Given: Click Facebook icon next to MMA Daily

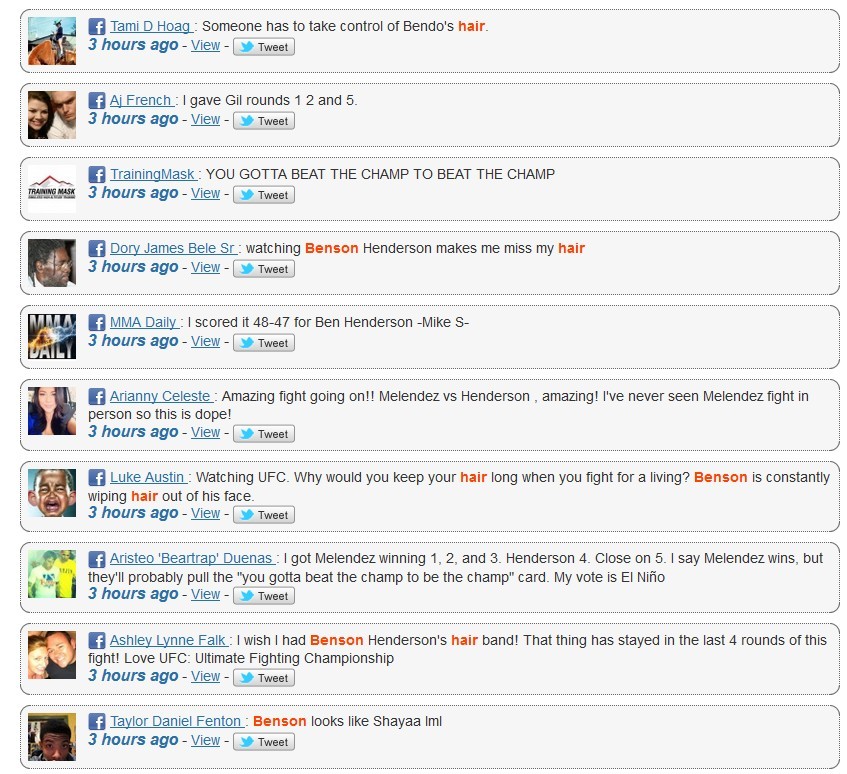Looking at the screenshot, I should point(97,323).
